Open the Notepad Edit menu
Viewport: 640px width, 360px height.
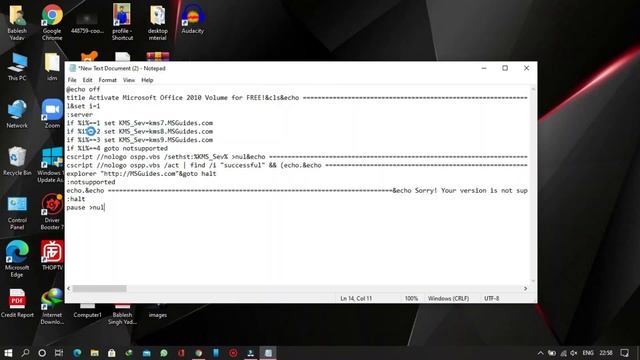click(x=87, y=80)
